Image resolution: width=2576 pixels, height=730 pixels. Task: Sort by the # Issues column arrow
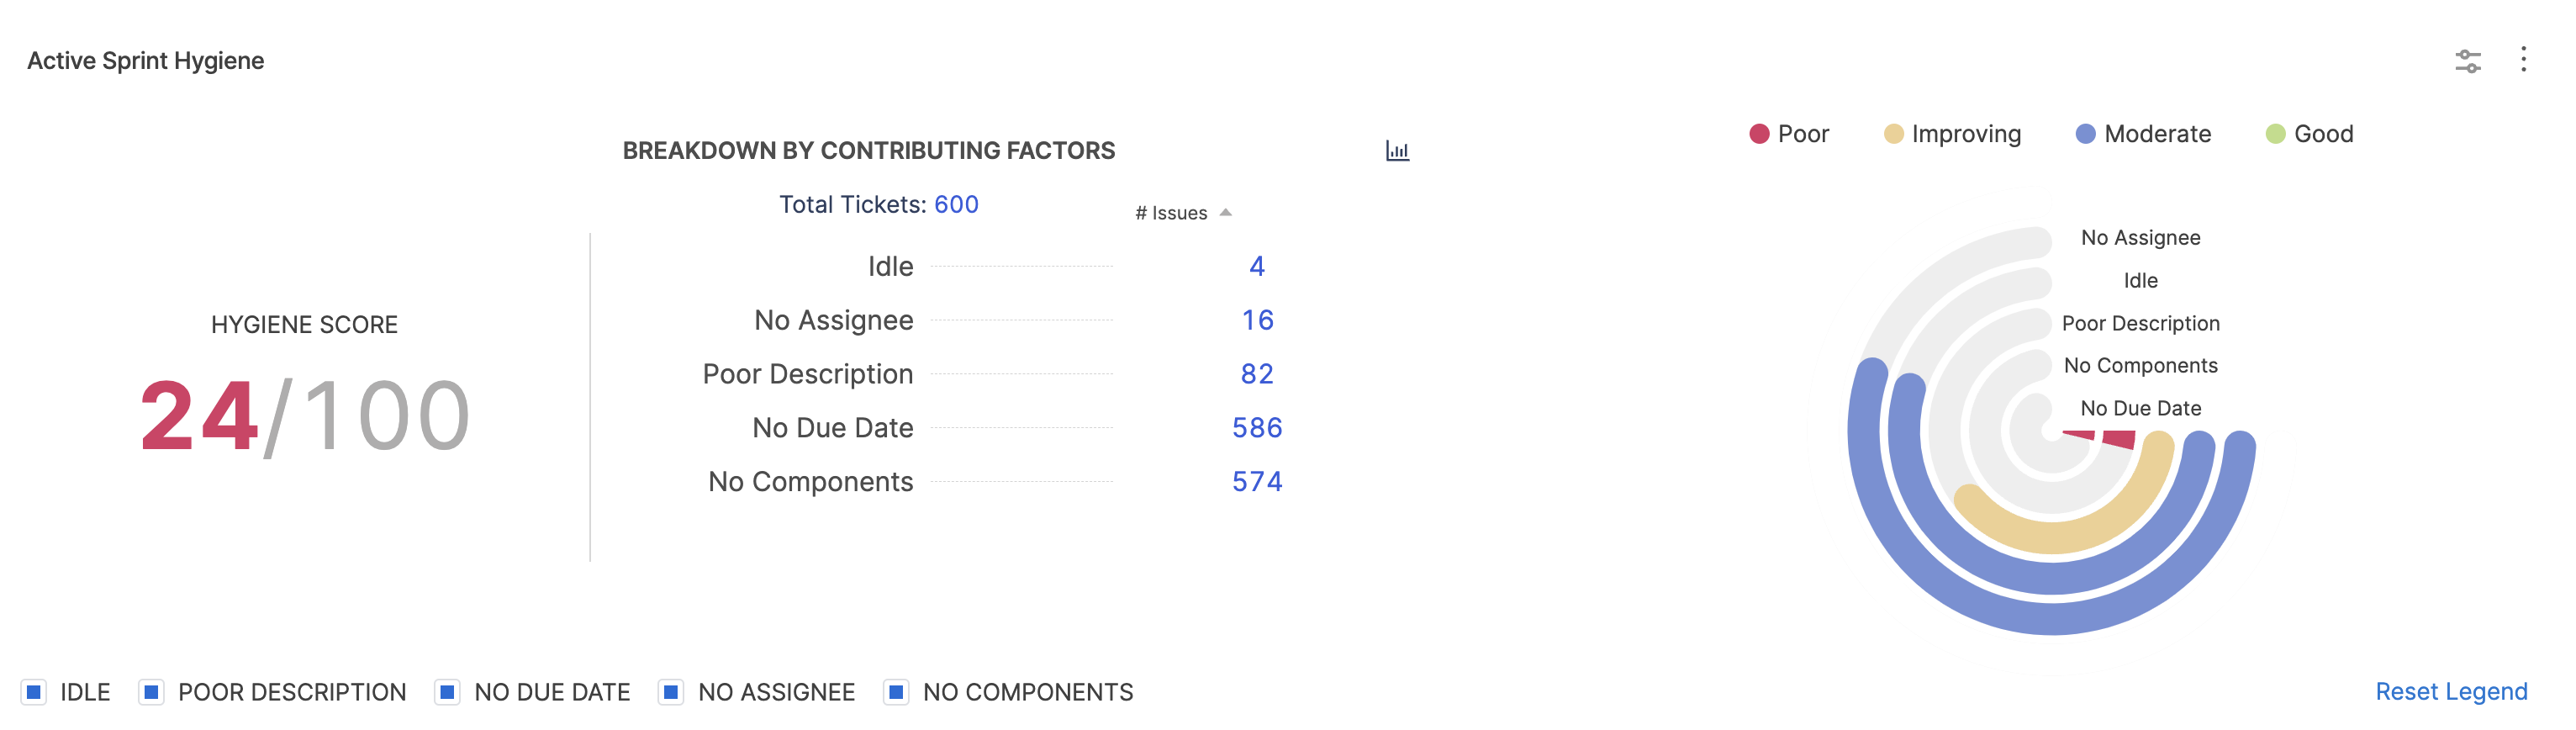[x=1225, y=213]
